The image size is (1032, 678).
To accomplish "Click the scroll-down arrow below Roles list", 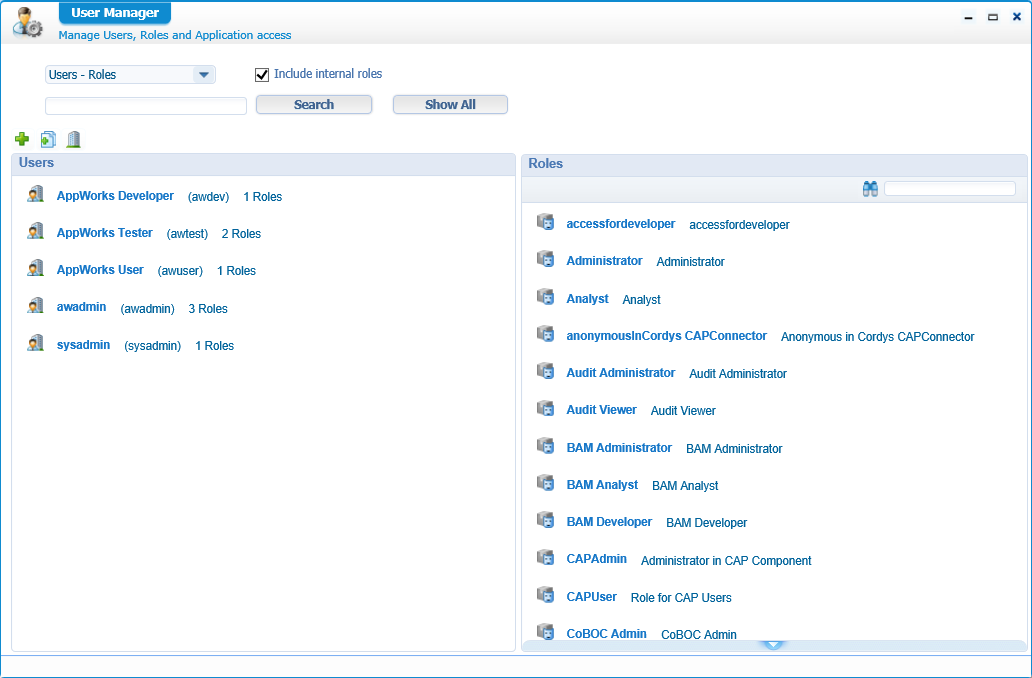I will point(773,645).
